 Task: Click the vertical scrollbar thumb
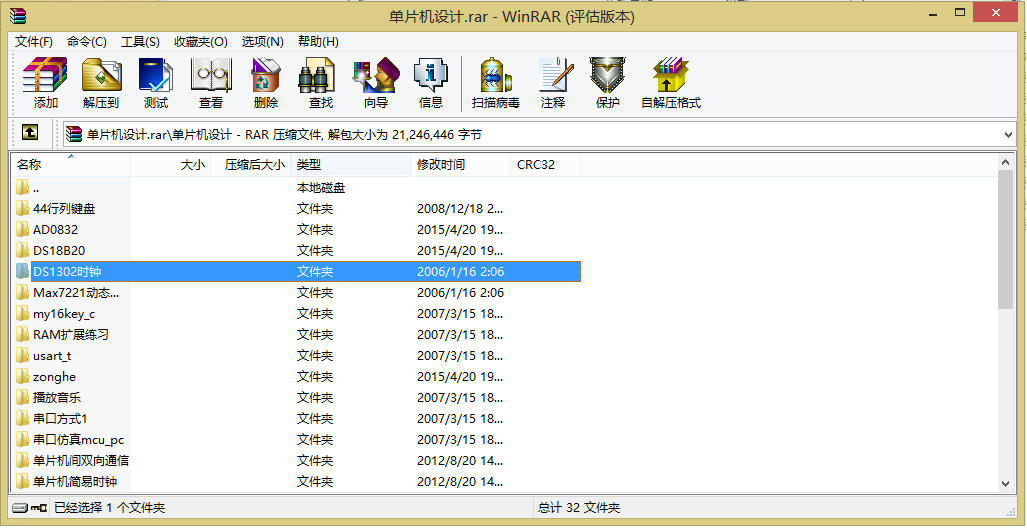(x=1005, y=239)
